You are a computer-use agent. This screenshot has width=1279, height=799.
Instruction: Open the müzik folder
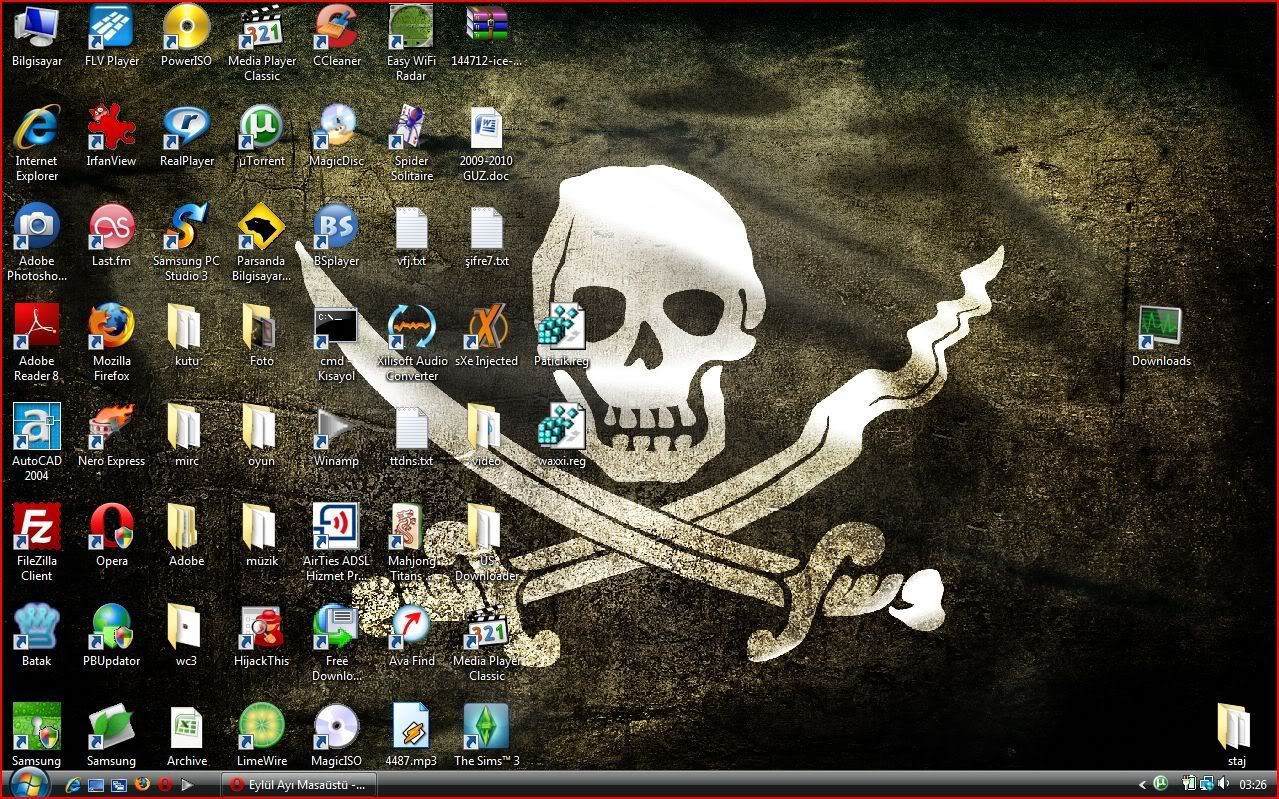pos(262,536)
